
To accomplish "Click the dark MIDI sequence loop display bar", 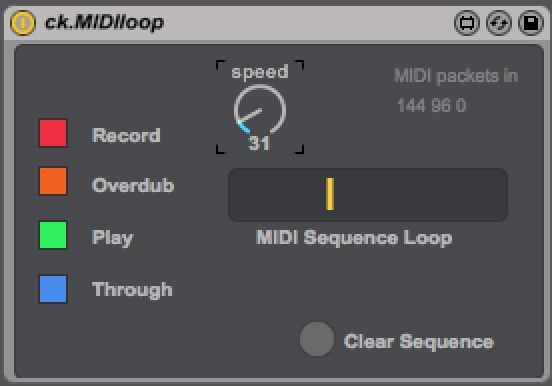I will [x=368, y=195].
